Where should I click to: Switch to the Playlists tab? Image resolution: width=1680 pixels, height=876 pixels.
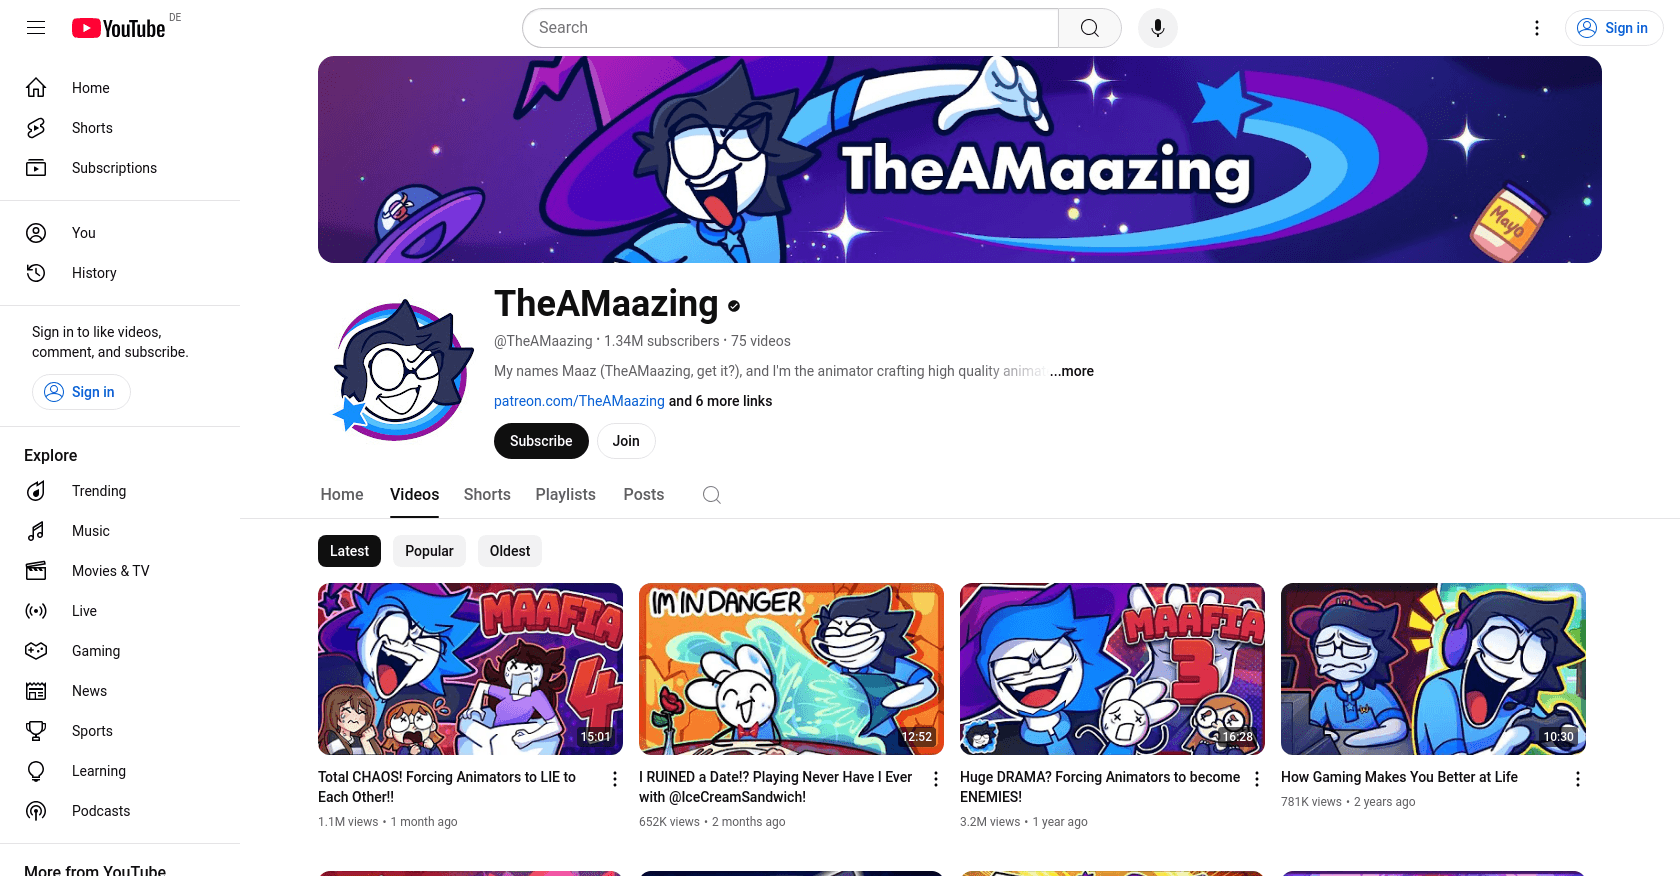[x=565, y=495]
